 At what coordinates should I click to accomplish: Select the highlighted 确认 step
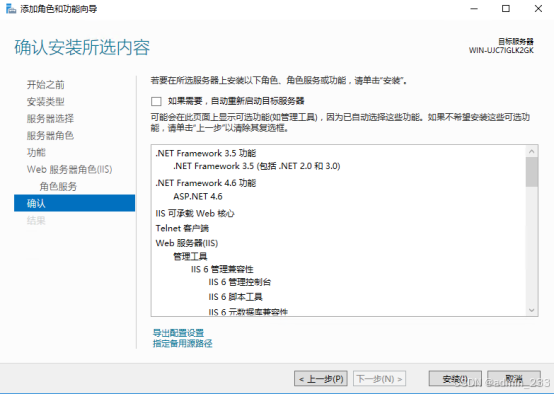click(x=75, y=203)
